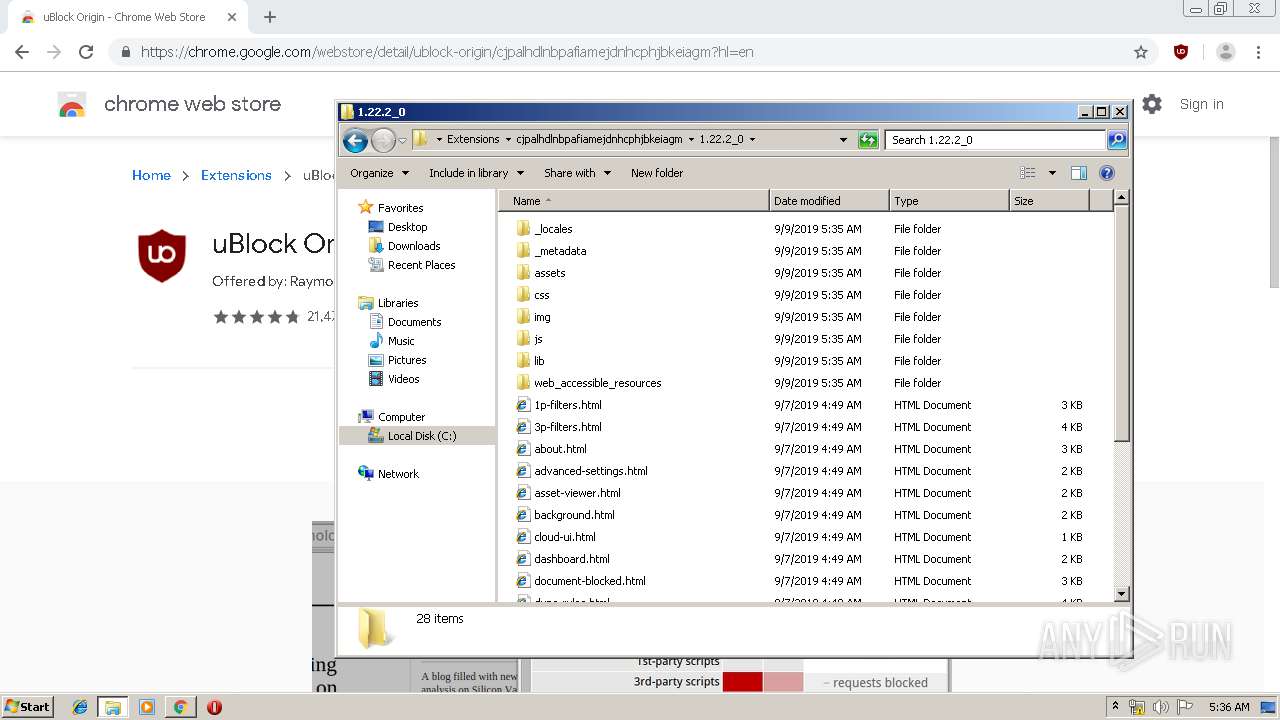Image resolution: width=1280 pixels, height=720 pixels.
Task: Select Network in navigation pane
Action: coord(398,474)
